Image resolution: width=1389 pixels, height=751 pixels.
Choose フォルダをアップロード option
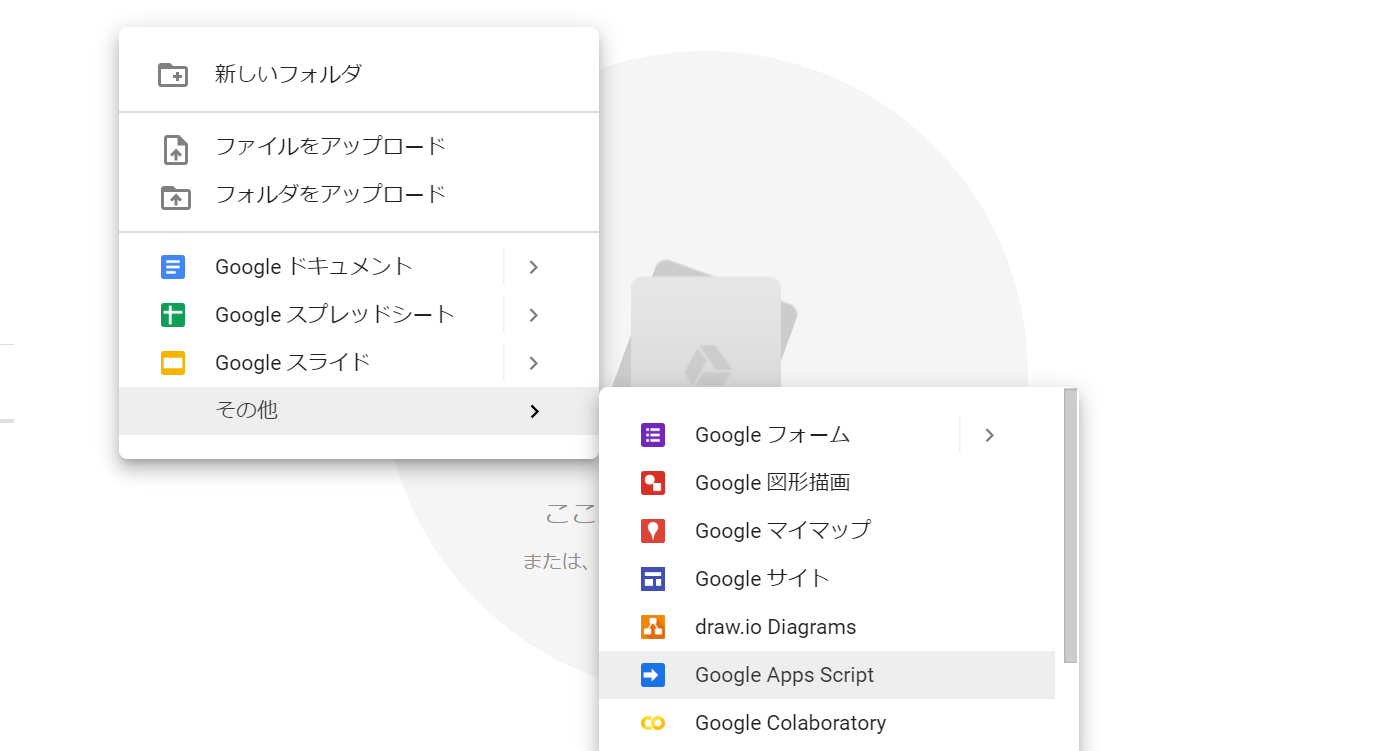[359, 195]
